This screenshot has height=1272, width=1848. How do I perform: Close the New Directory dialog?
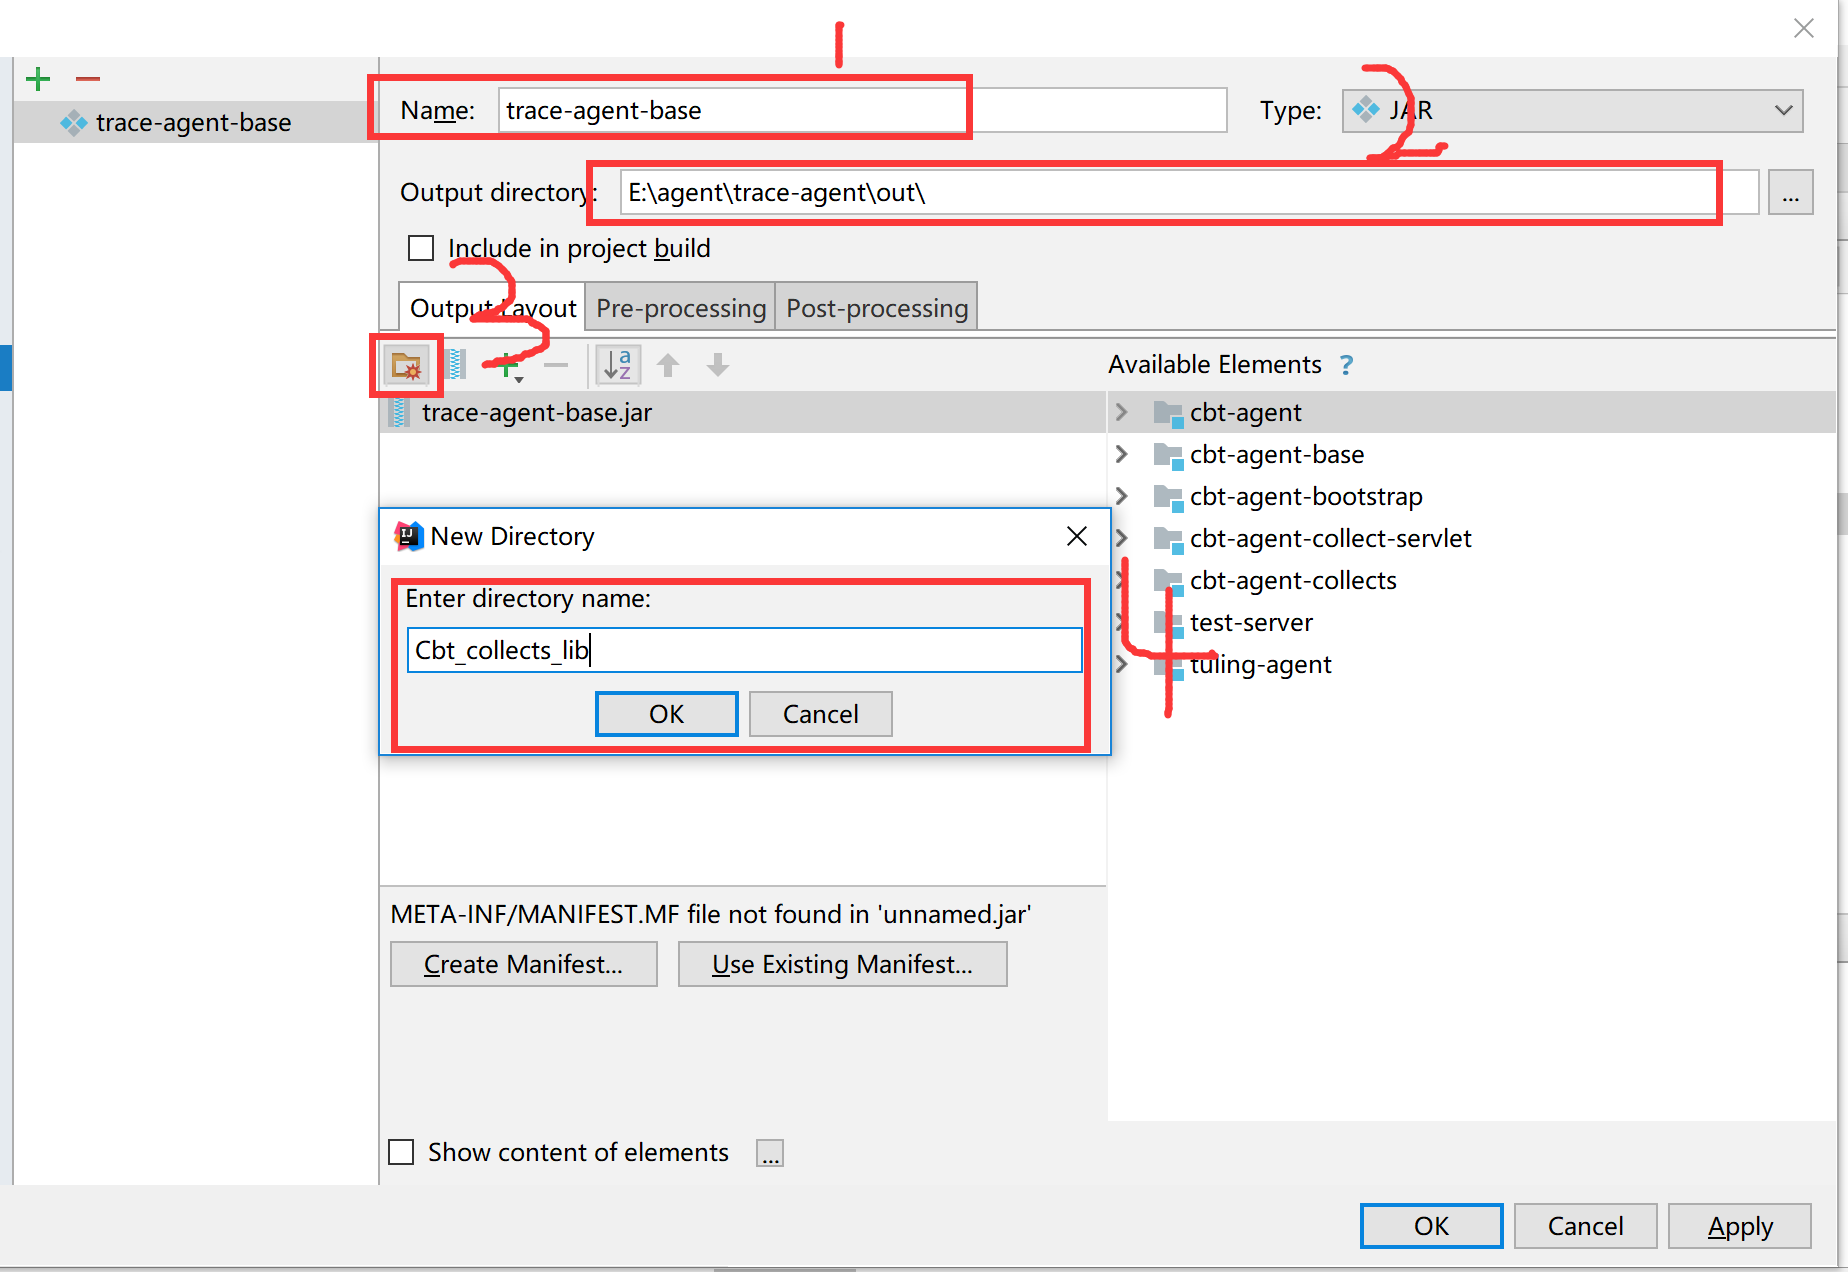click(1077, 536)
